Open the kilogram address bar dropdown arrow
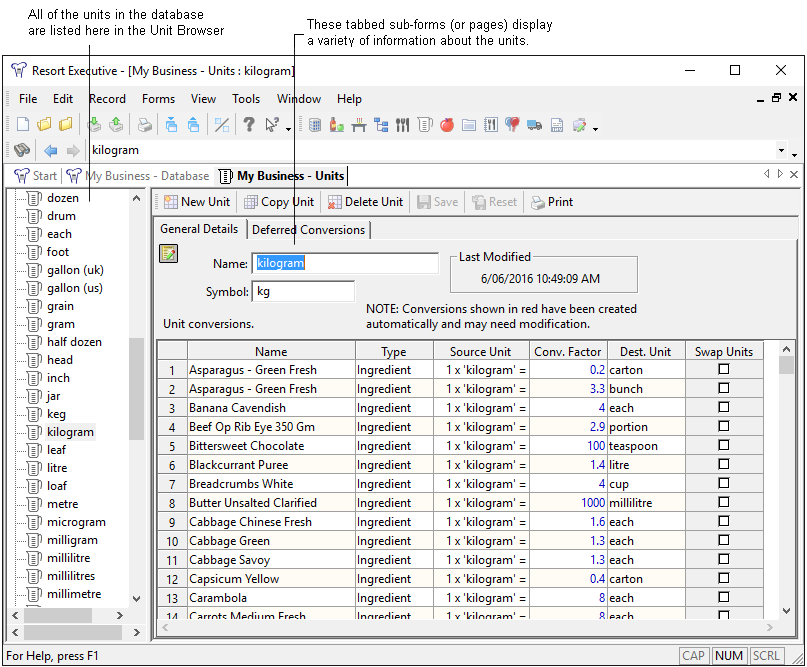 (x=781, y=150)
